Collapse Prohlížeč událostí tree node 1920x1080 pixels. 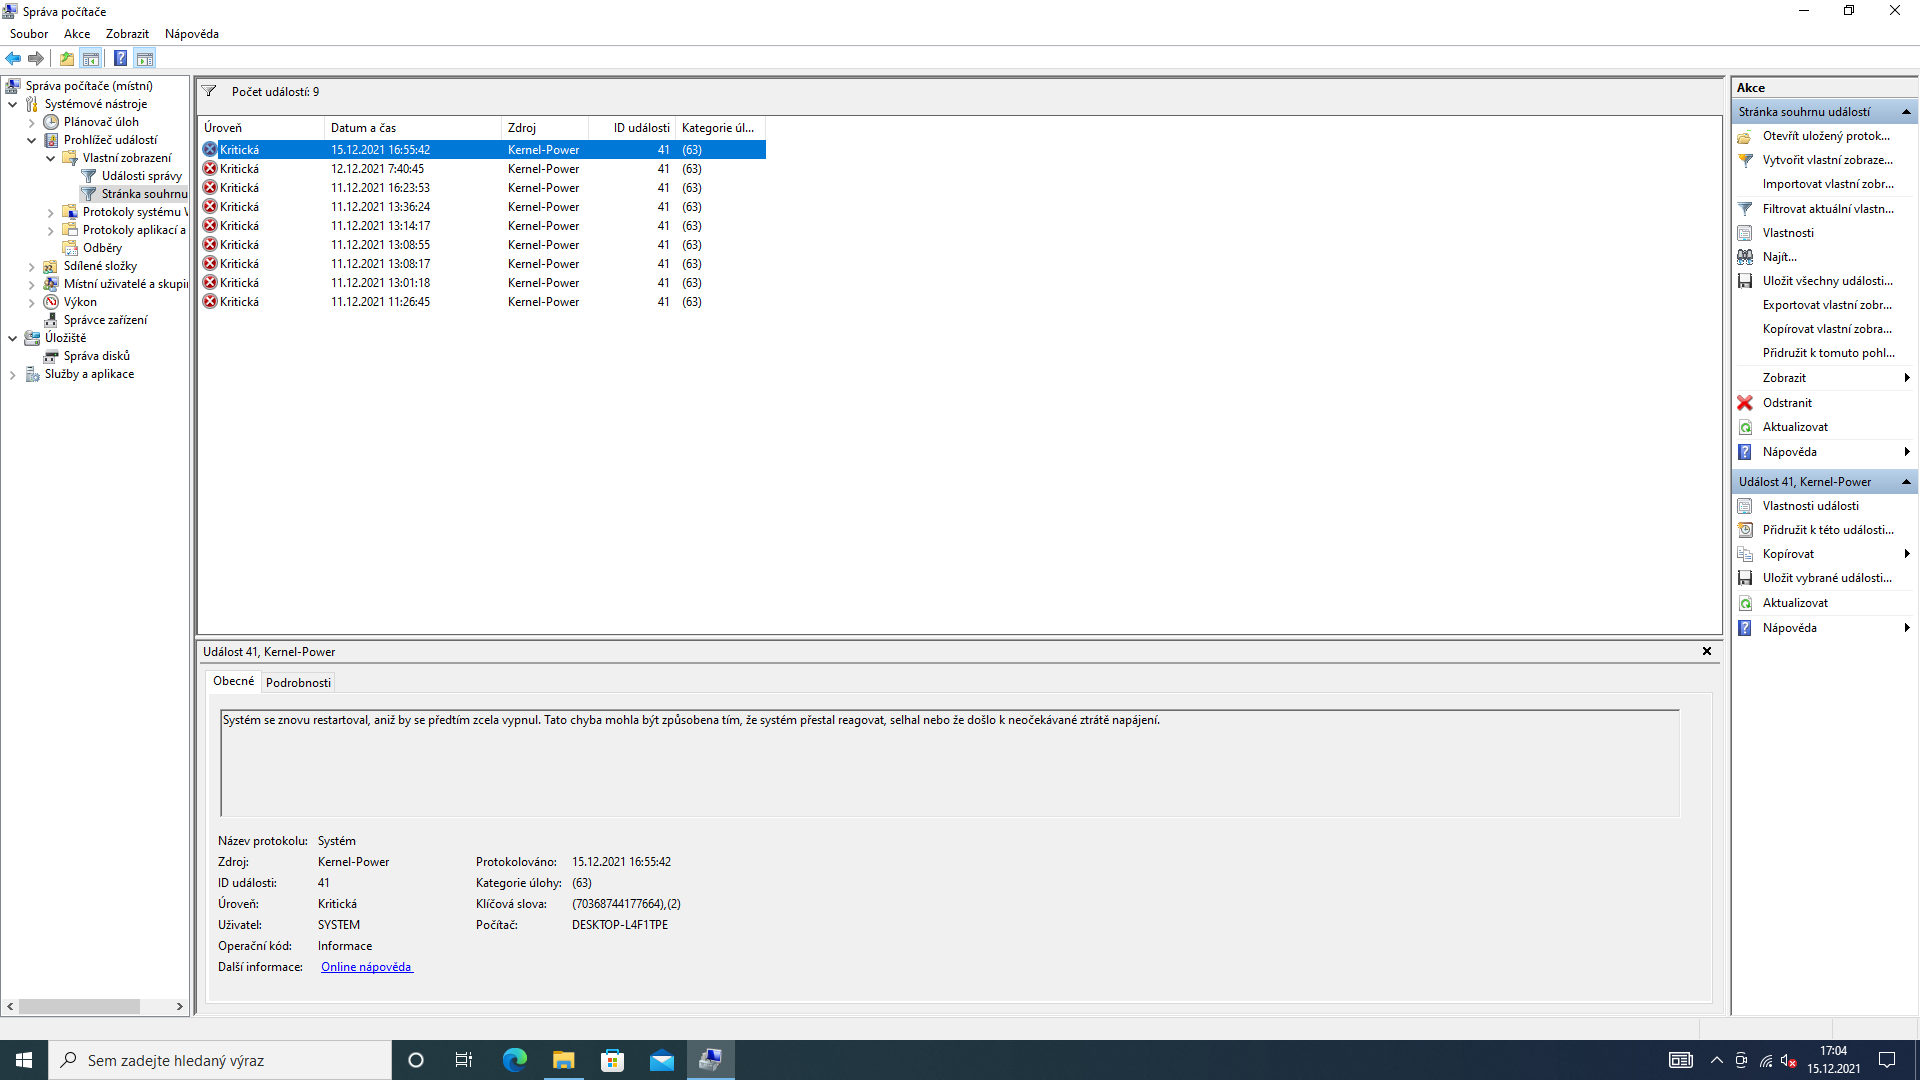click(31, 140)
